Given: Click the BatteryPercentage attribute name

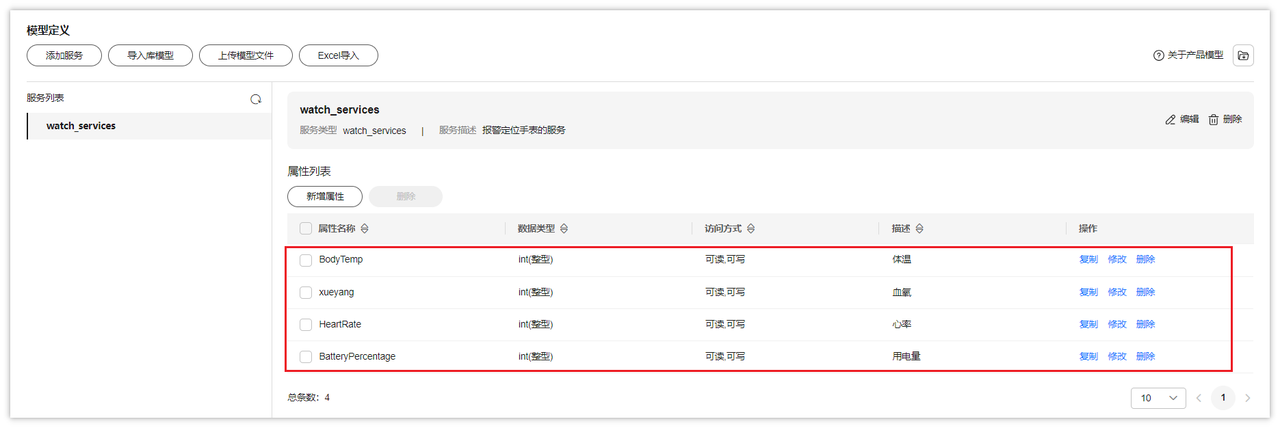Looking at the screenshot, I should pos(357,356).
